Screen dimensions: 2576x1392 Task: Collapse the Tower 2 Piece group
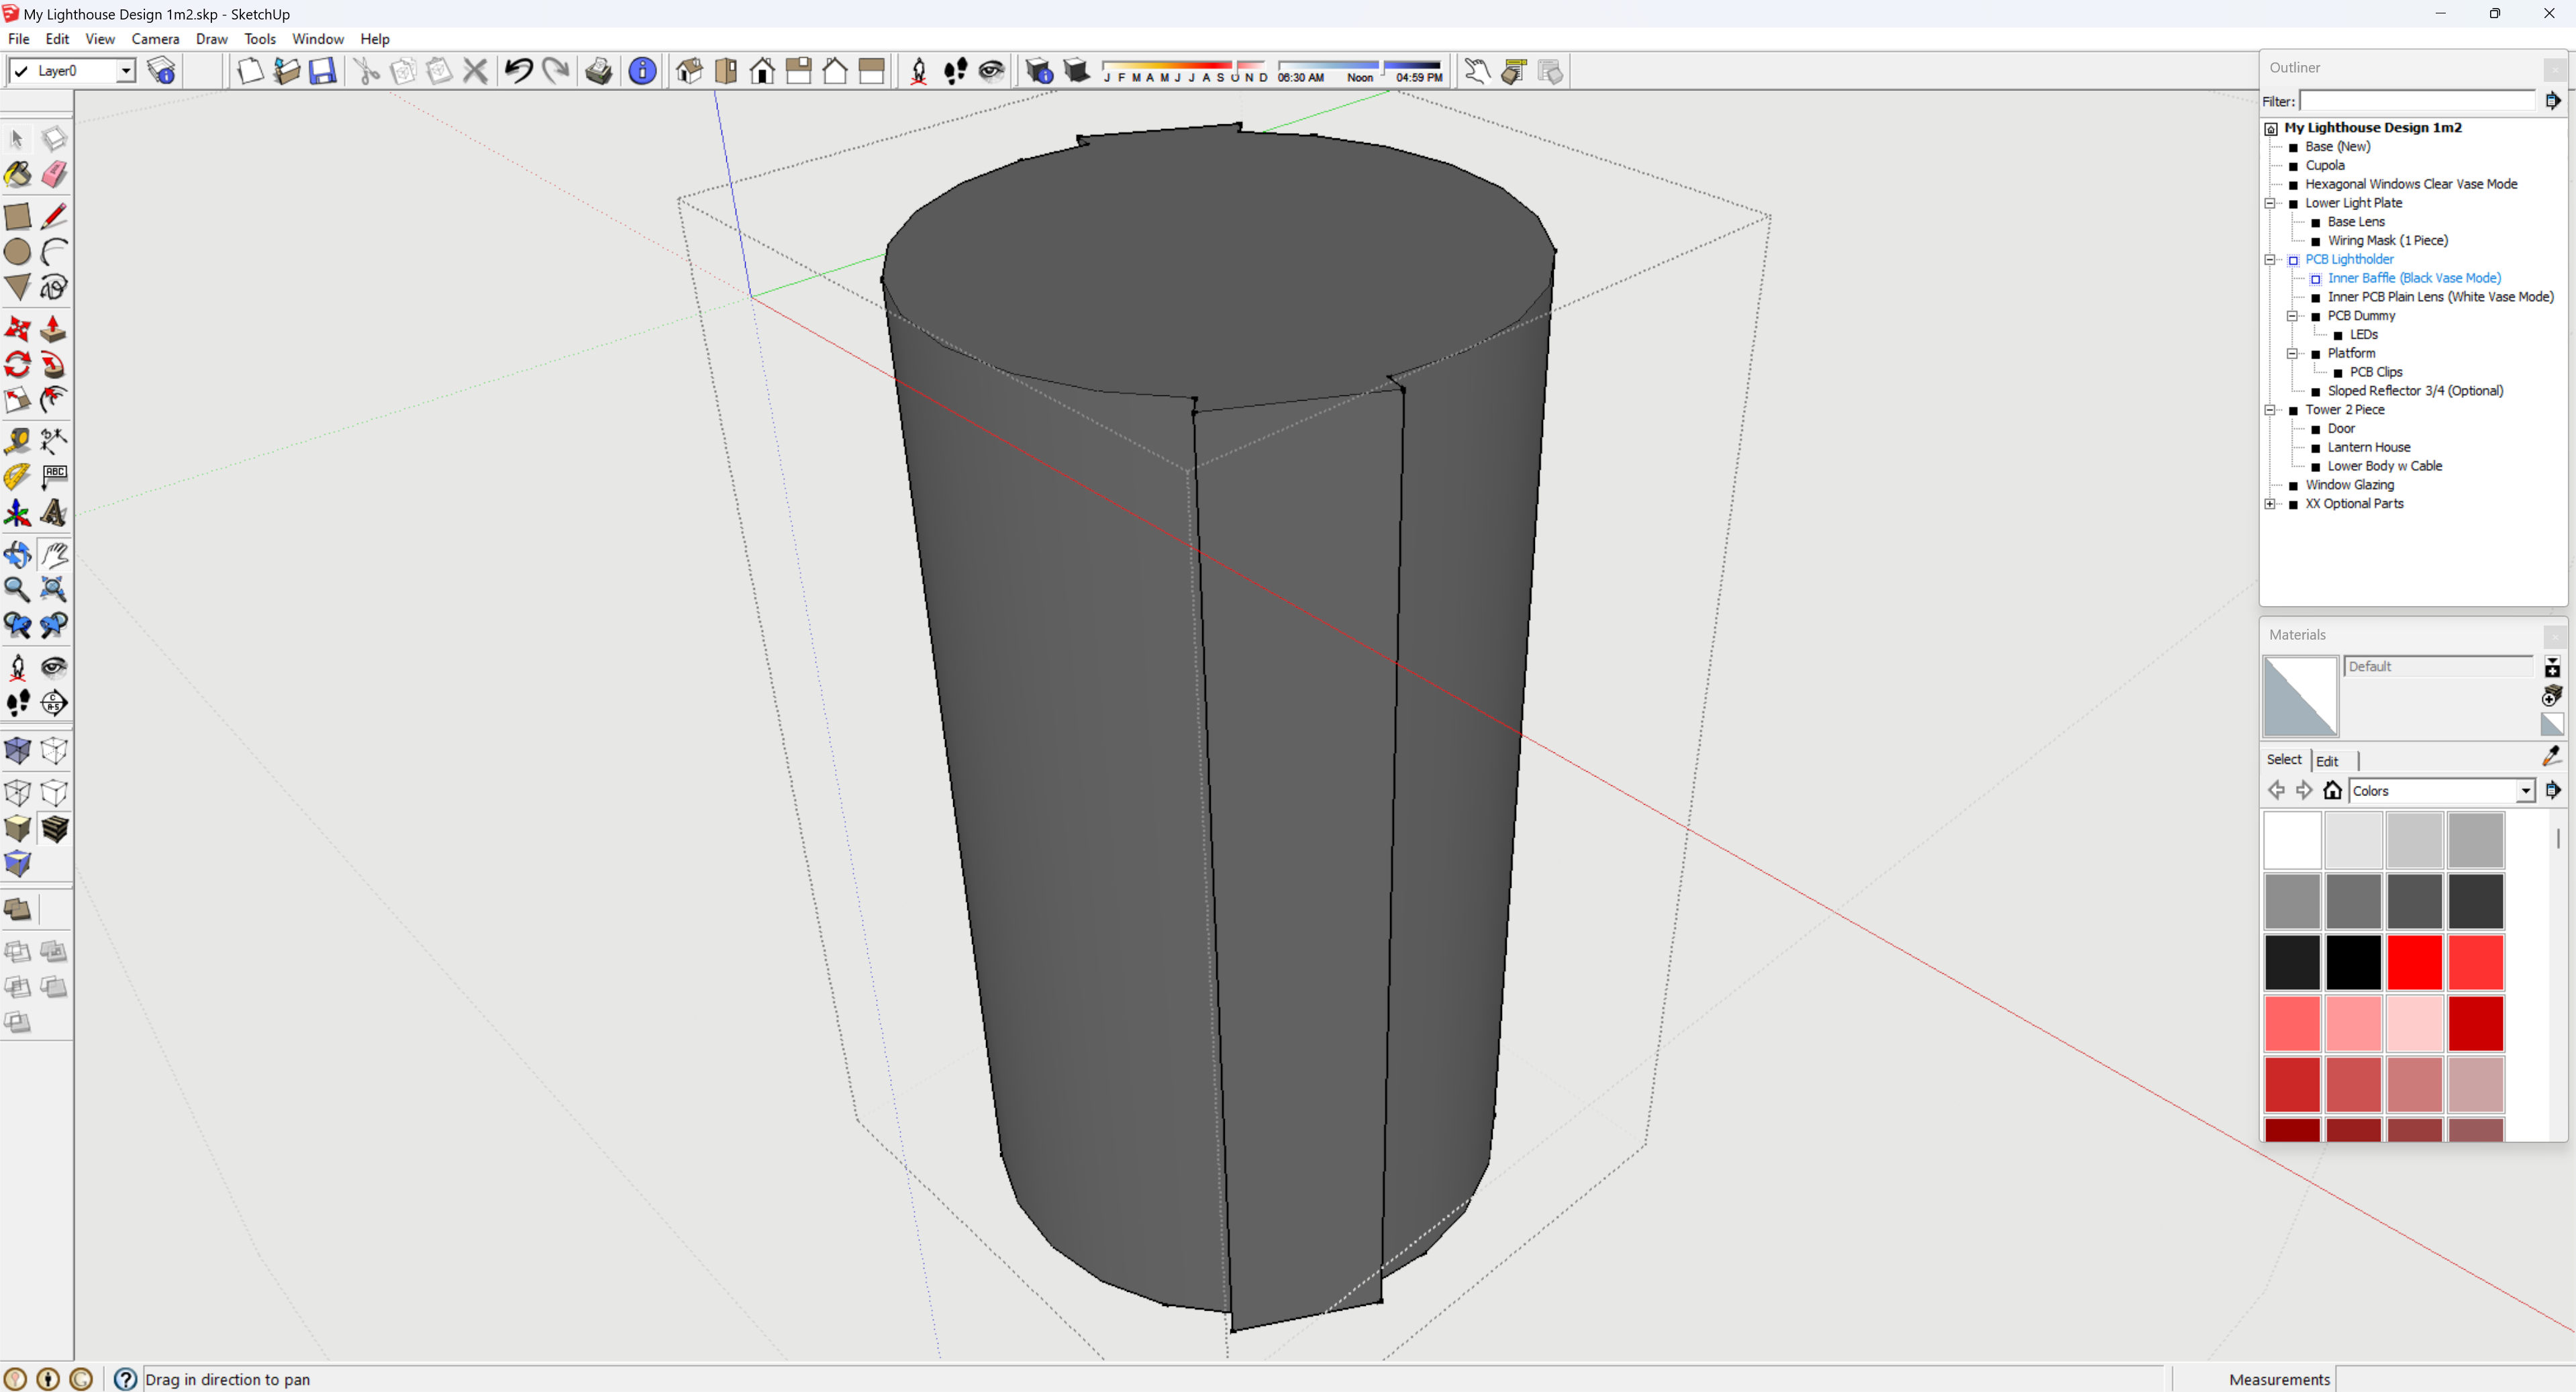(2270, 410)
